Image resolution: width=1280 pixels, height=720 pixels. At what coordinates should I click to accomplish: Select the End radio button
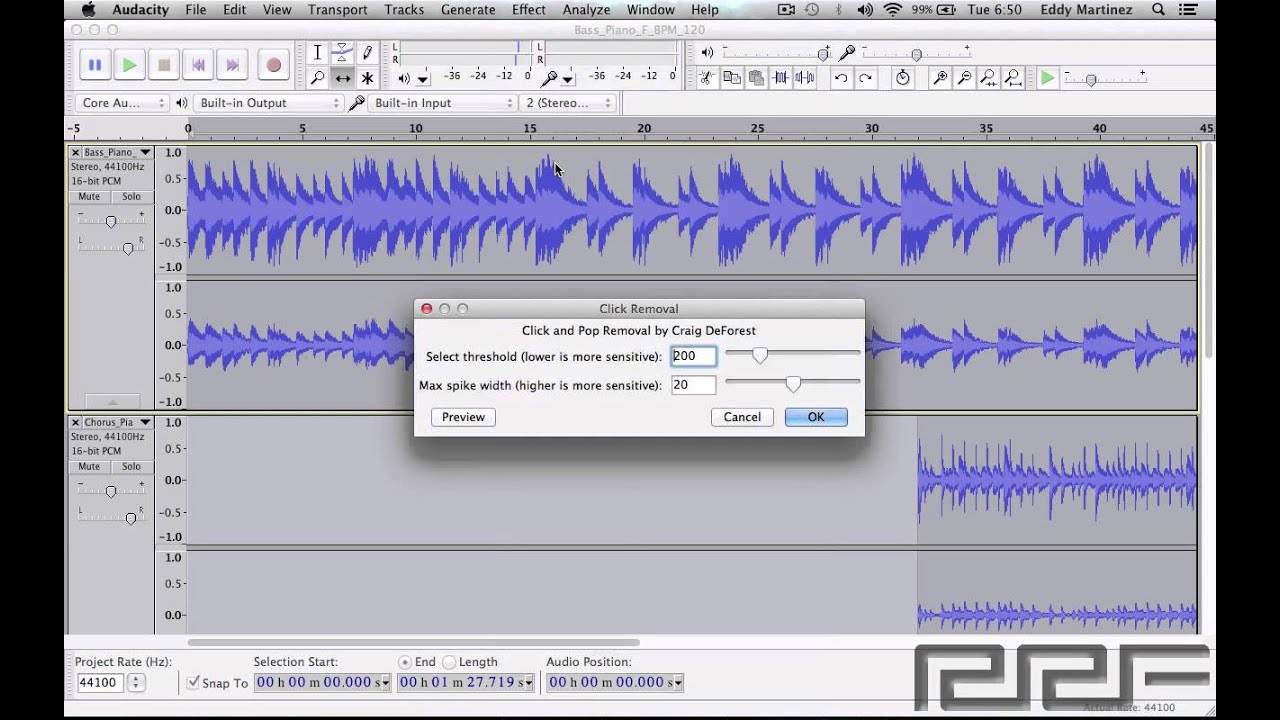[405, 662]
